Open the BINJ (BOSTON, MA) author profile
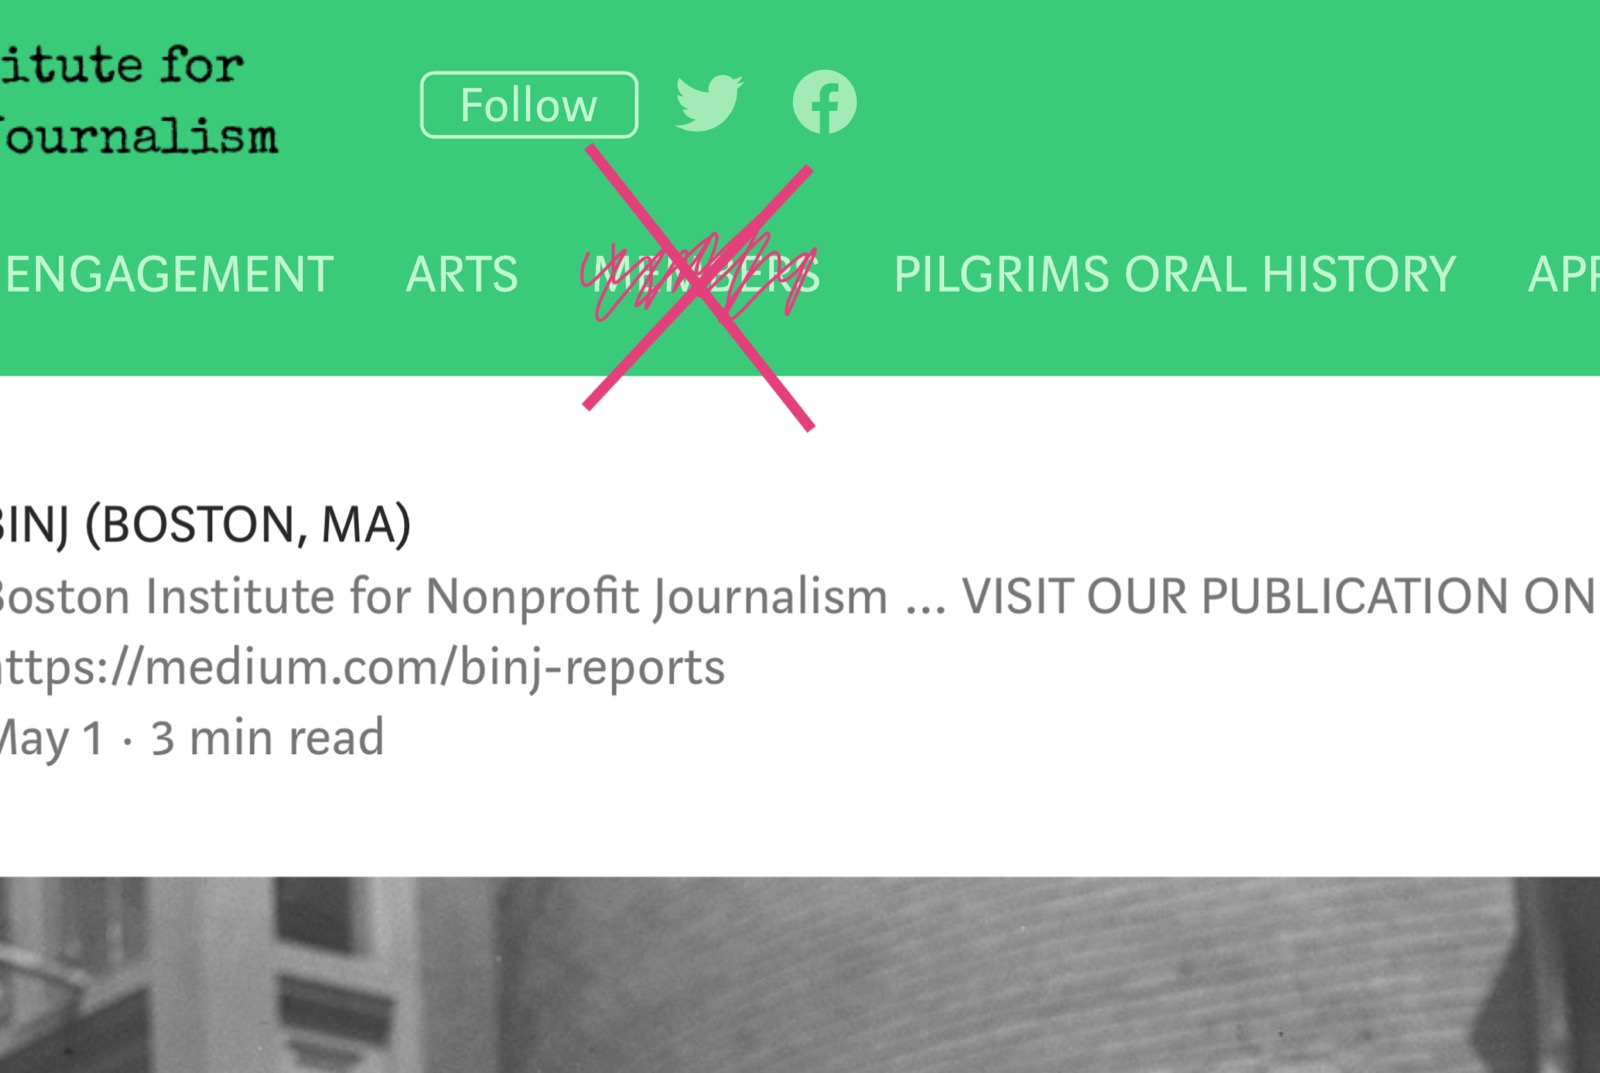This screenshot has height=1073, width=1600. (205, 524)
